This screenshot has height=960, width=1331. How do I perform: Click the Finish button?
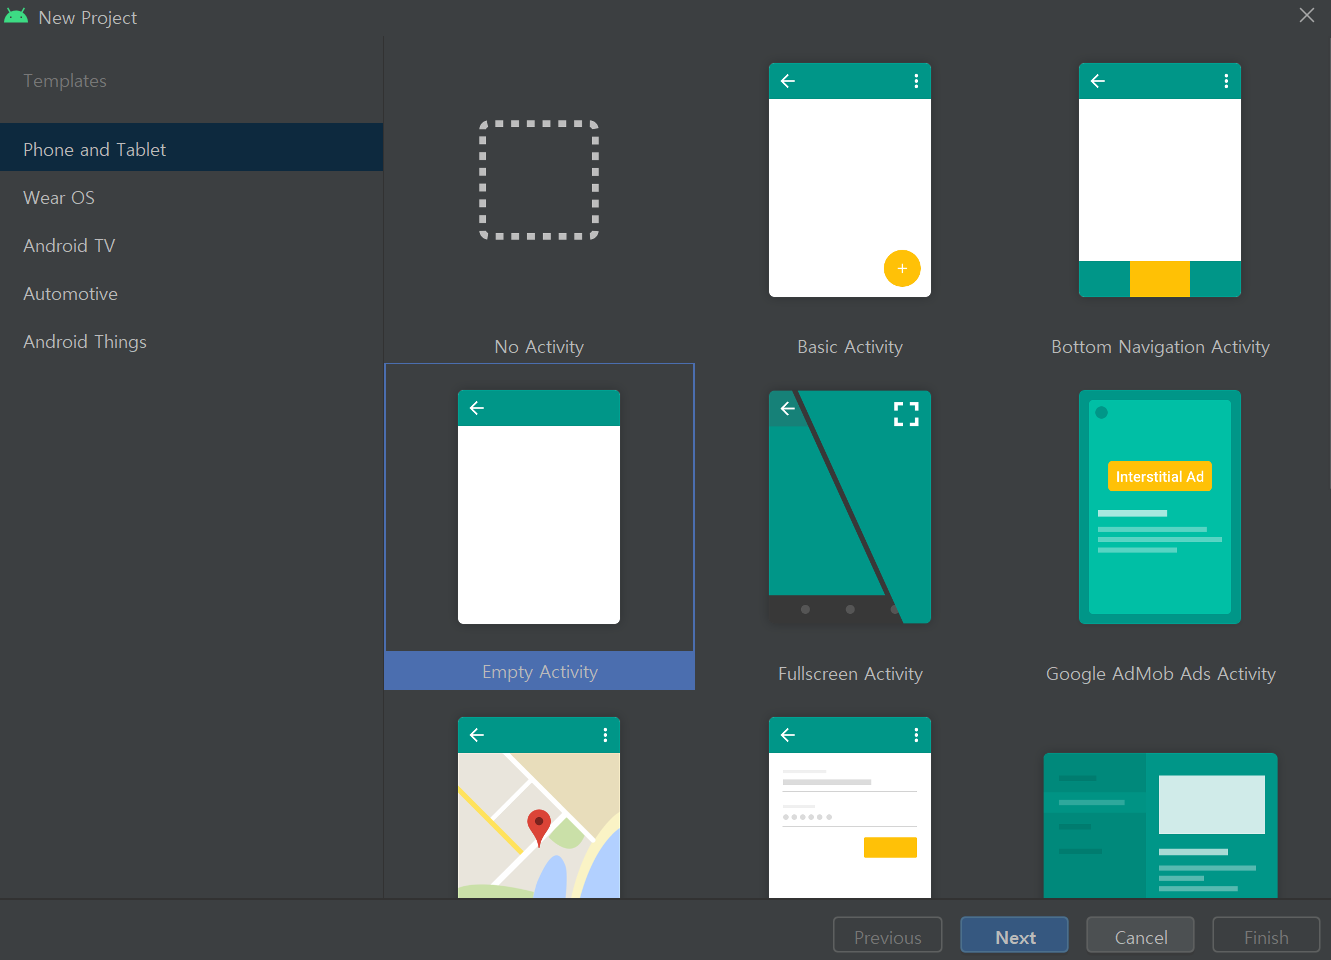click(x=1266, y=936)
